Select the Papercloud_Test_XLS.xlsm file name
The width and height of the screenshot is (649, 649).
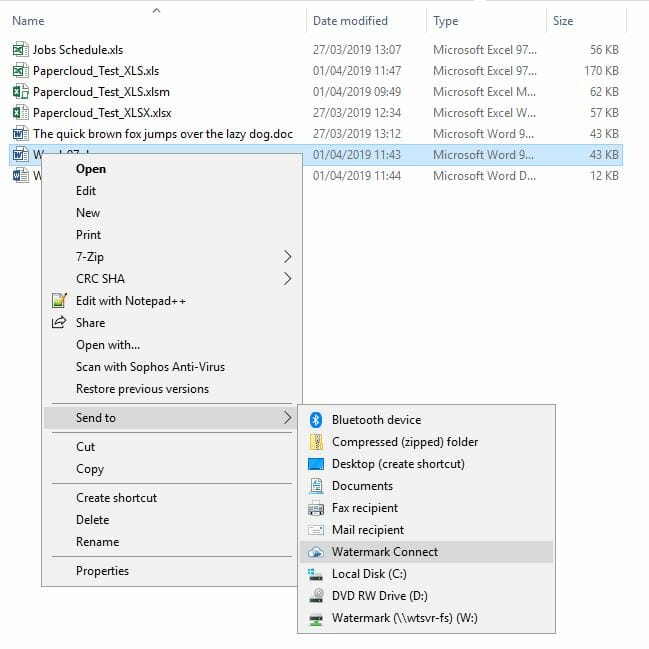tap(101, 91)
